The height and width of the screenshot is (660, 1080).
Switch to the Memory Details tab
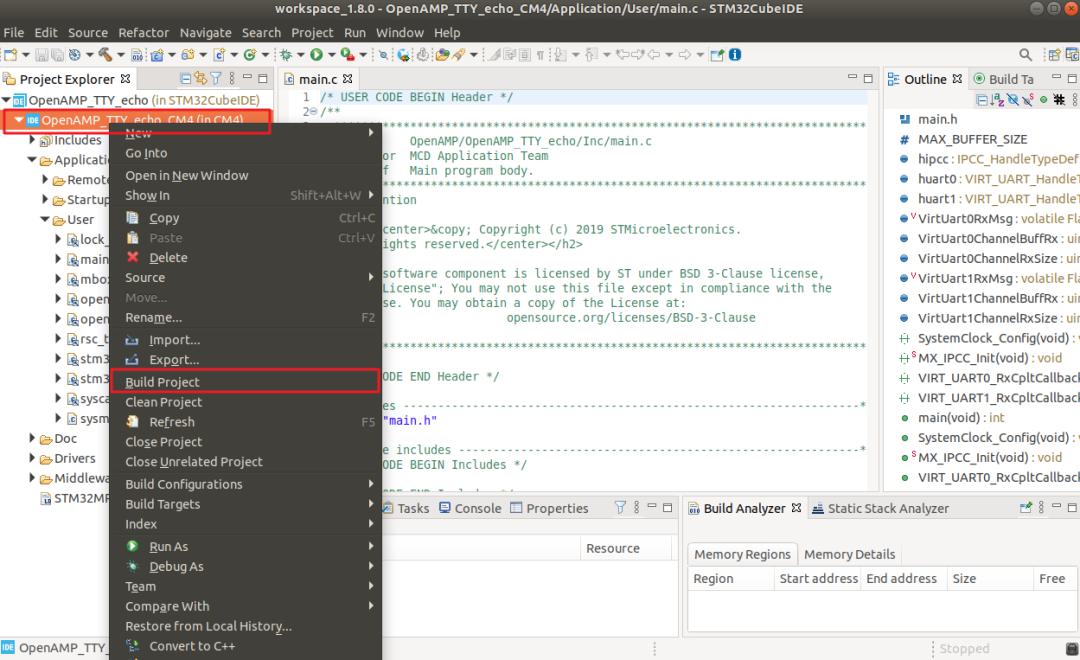[x=849, y=555]
